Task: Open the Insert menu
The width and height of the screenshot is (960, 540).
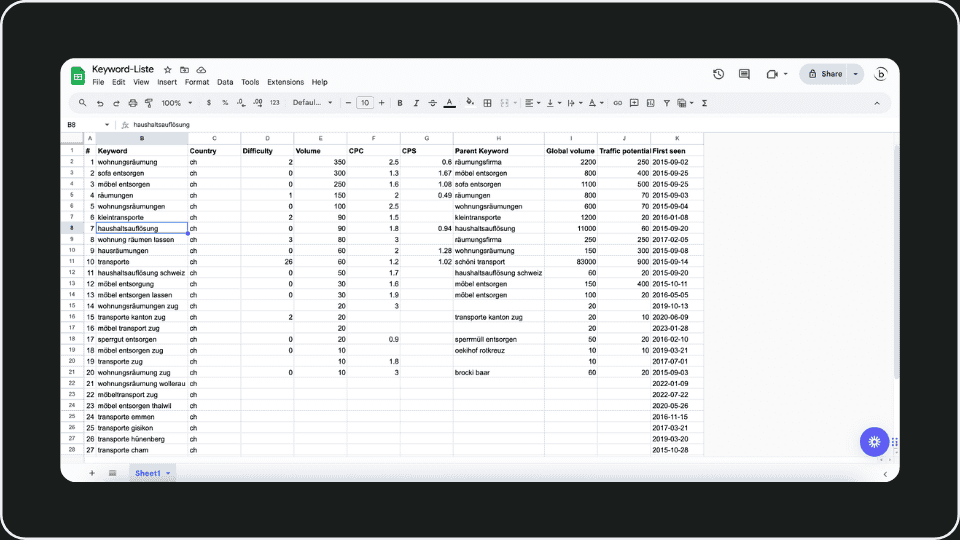Action: click(x=167, y=82)
